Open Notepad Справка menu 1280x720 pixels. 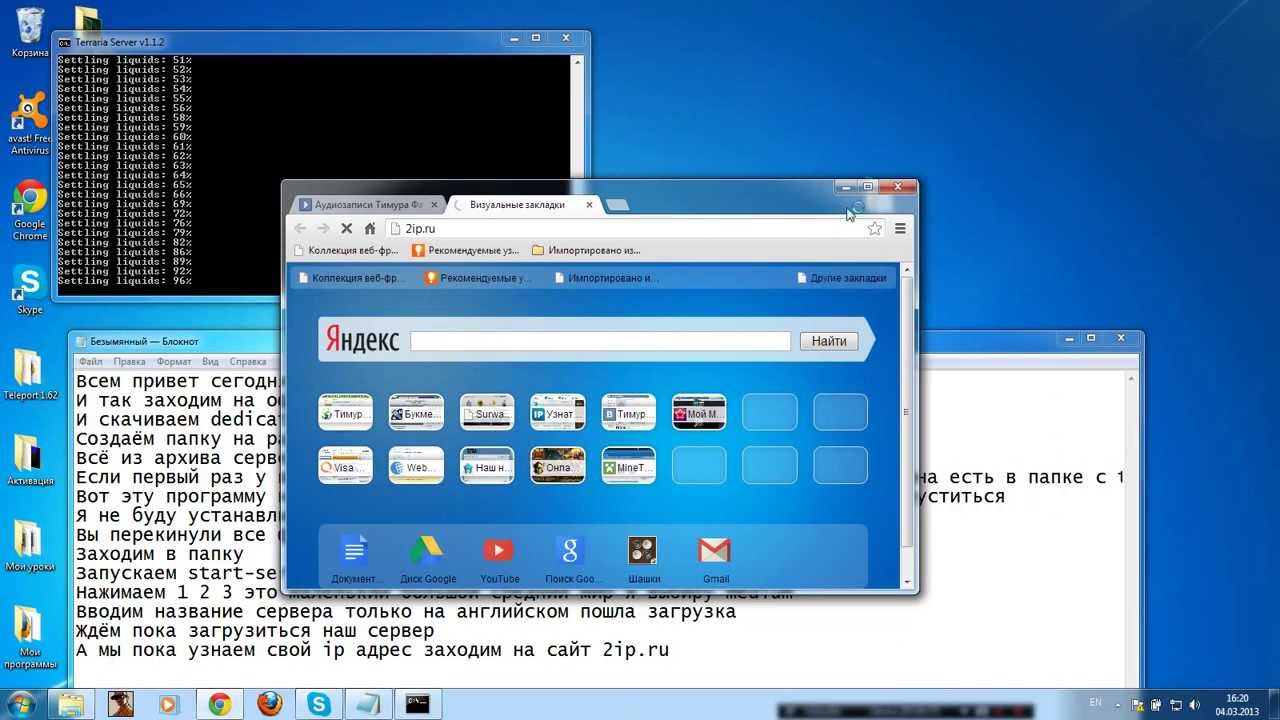pos(248,361)
